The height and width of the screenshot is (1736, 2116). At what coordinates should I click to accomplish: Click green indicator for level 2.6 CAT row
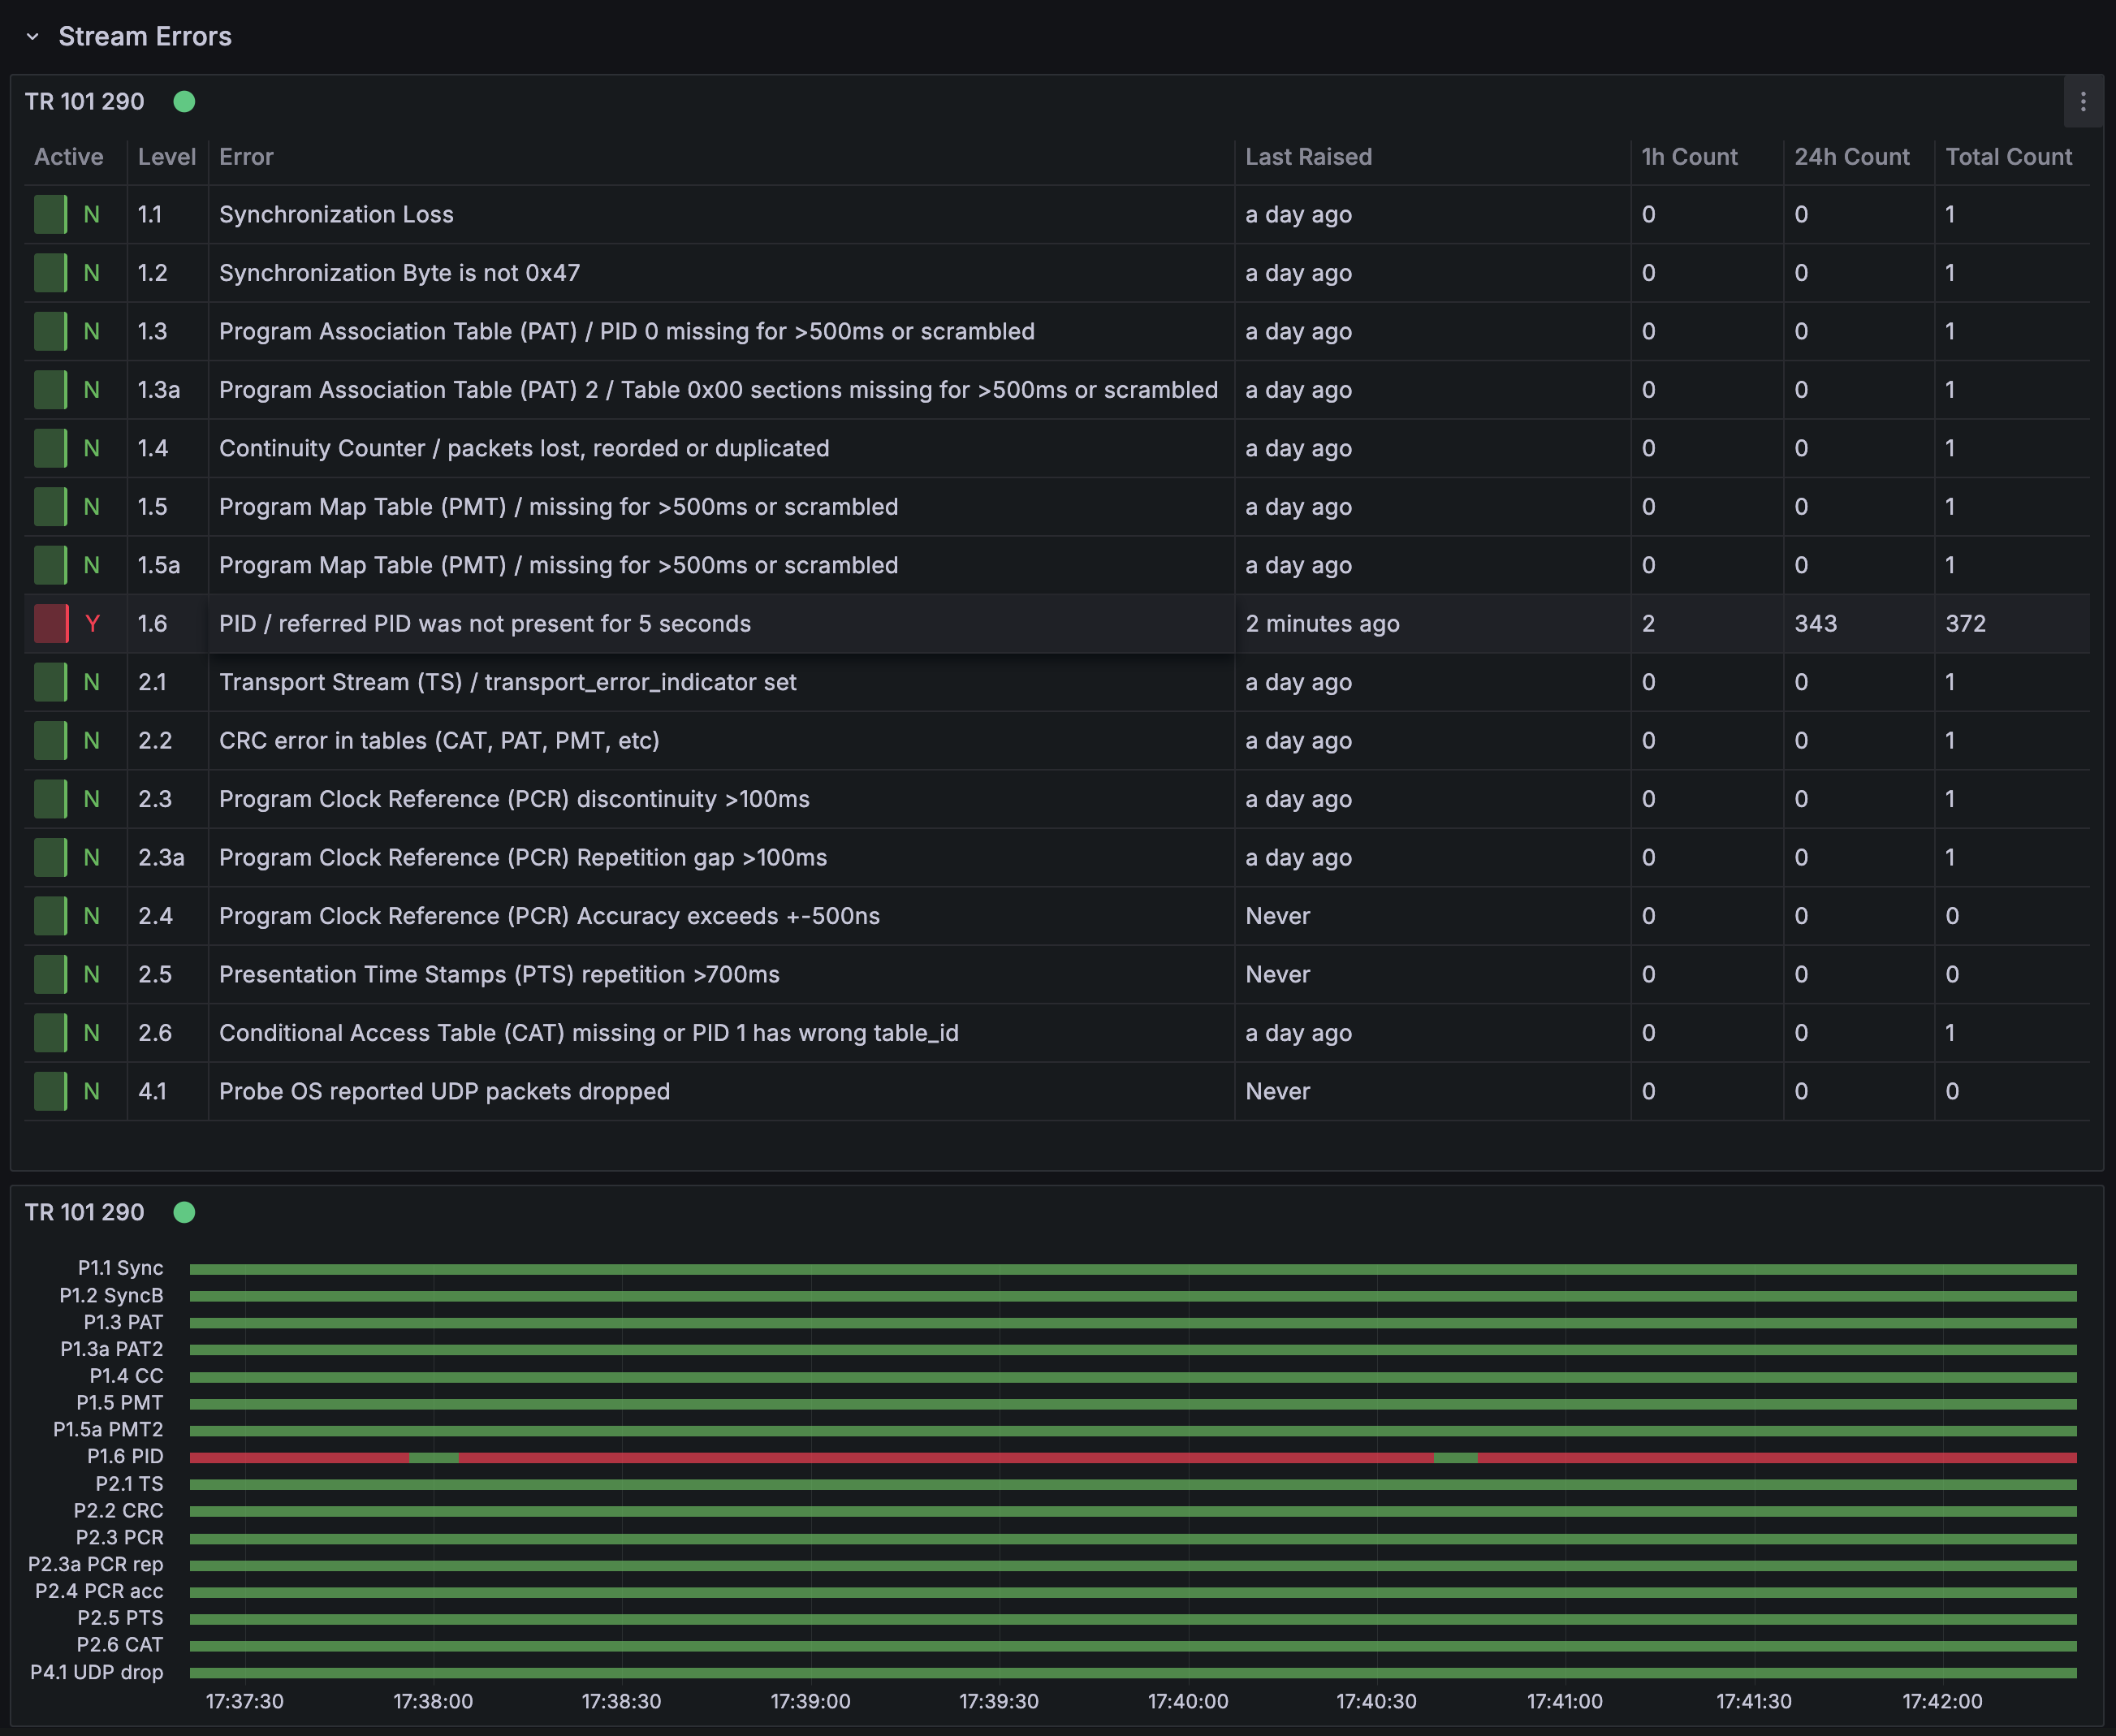coord(51,1033)
